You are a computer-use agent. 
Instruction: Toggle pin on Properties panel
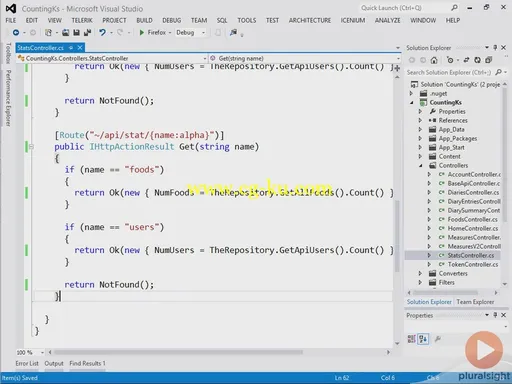click(x=495, y=315)
